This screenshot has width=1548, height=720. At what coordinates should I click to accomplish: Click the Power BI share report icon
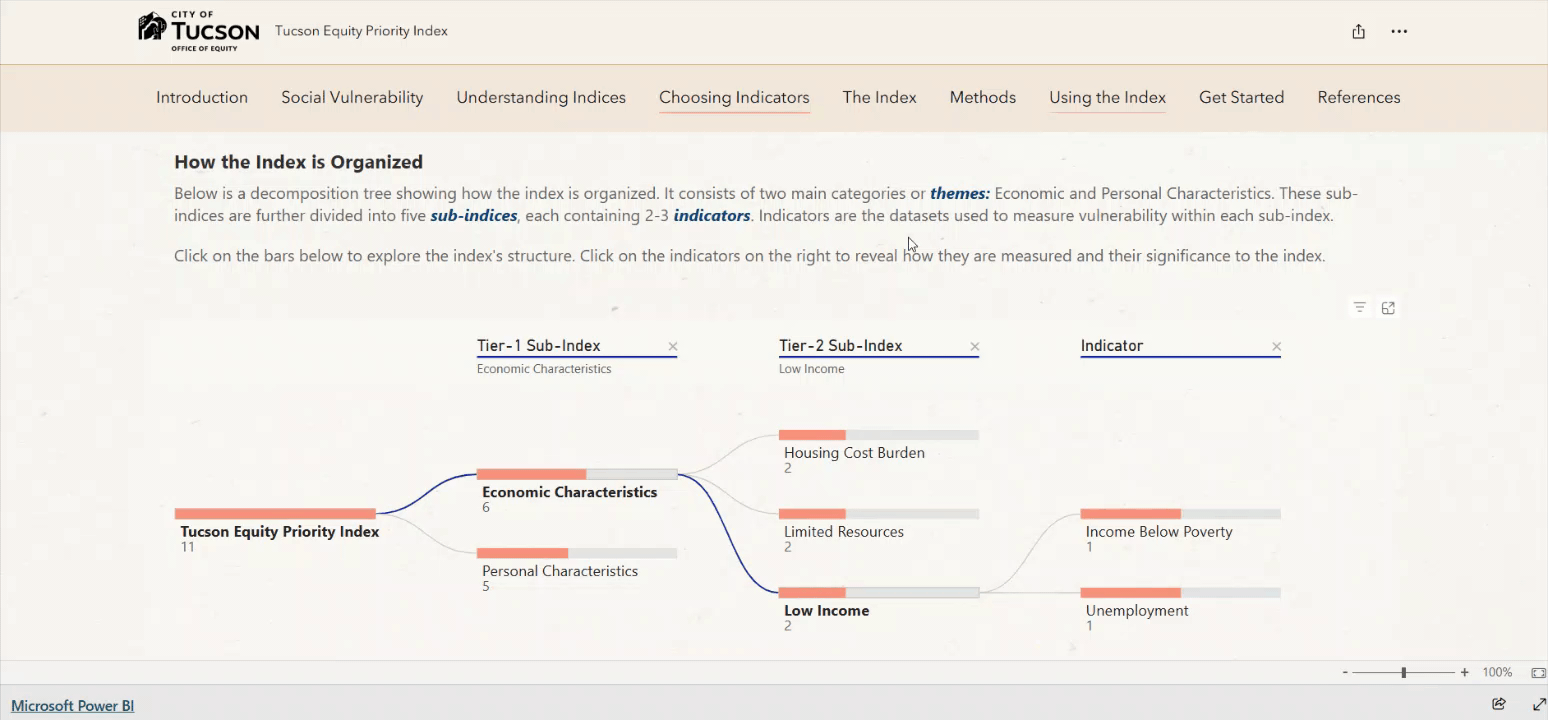tap(1499, 704)
